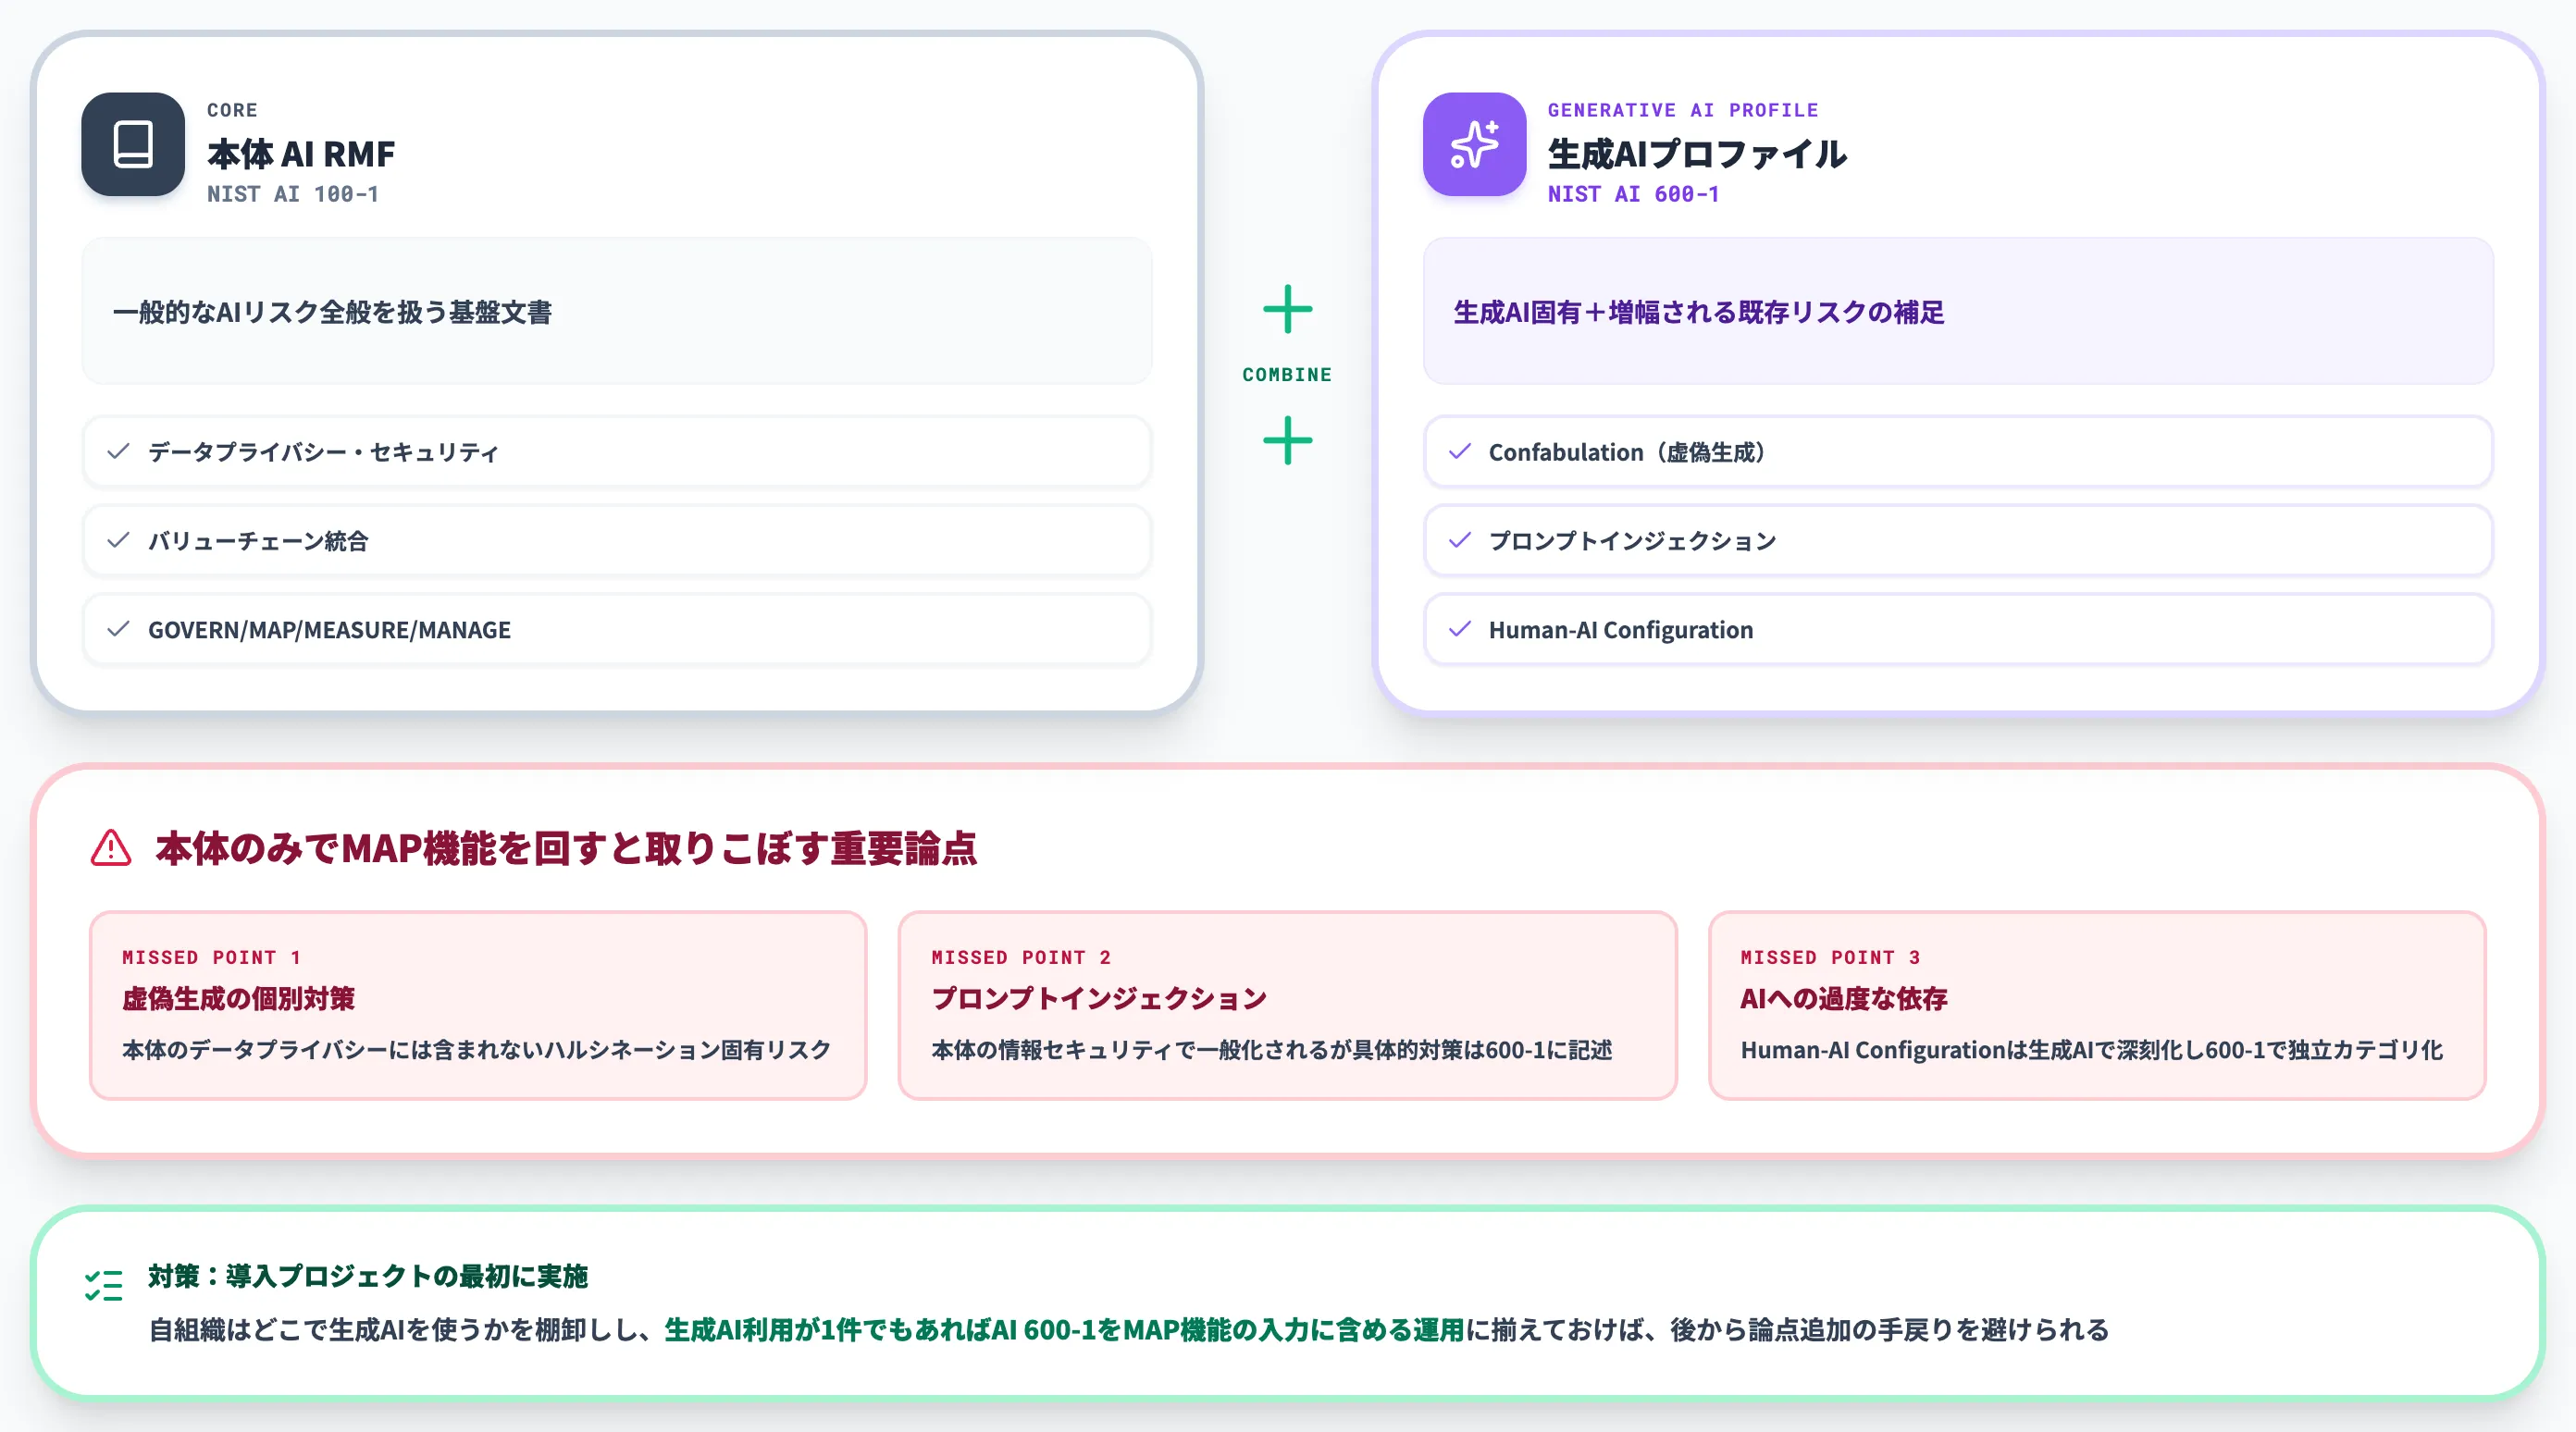Select the purple プロンプトインジェクション list row text
Screen dimensions: 2576x1432
click(1632, 541)
